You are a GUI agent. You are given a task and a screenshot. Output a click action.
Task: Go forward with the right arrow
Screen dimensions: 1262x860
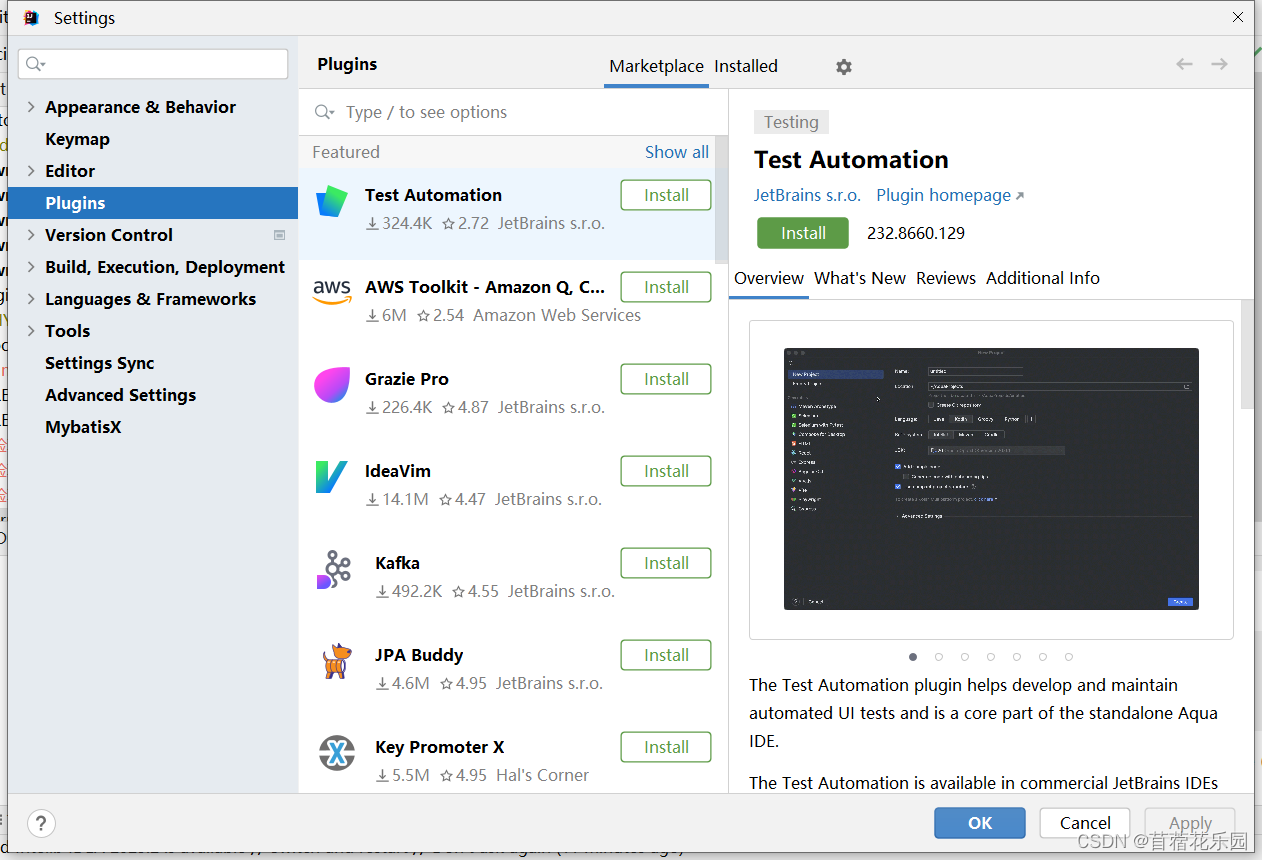(x=1219, y=64)
